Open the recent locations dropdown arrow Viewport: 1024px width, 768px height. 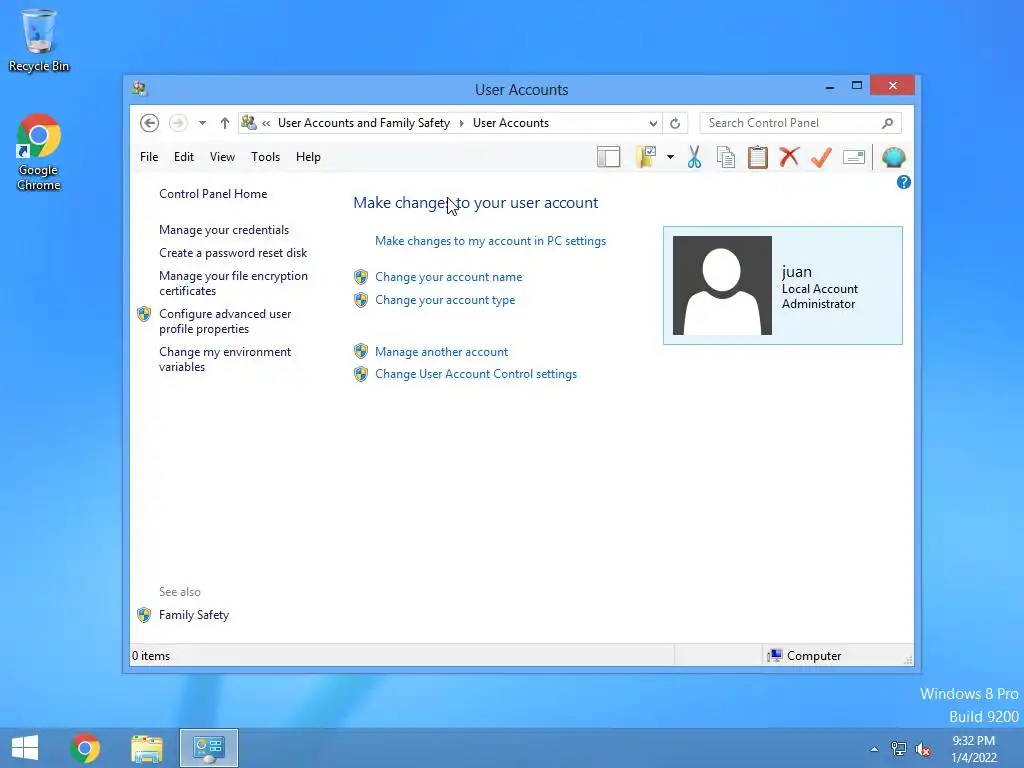point(202,123)
